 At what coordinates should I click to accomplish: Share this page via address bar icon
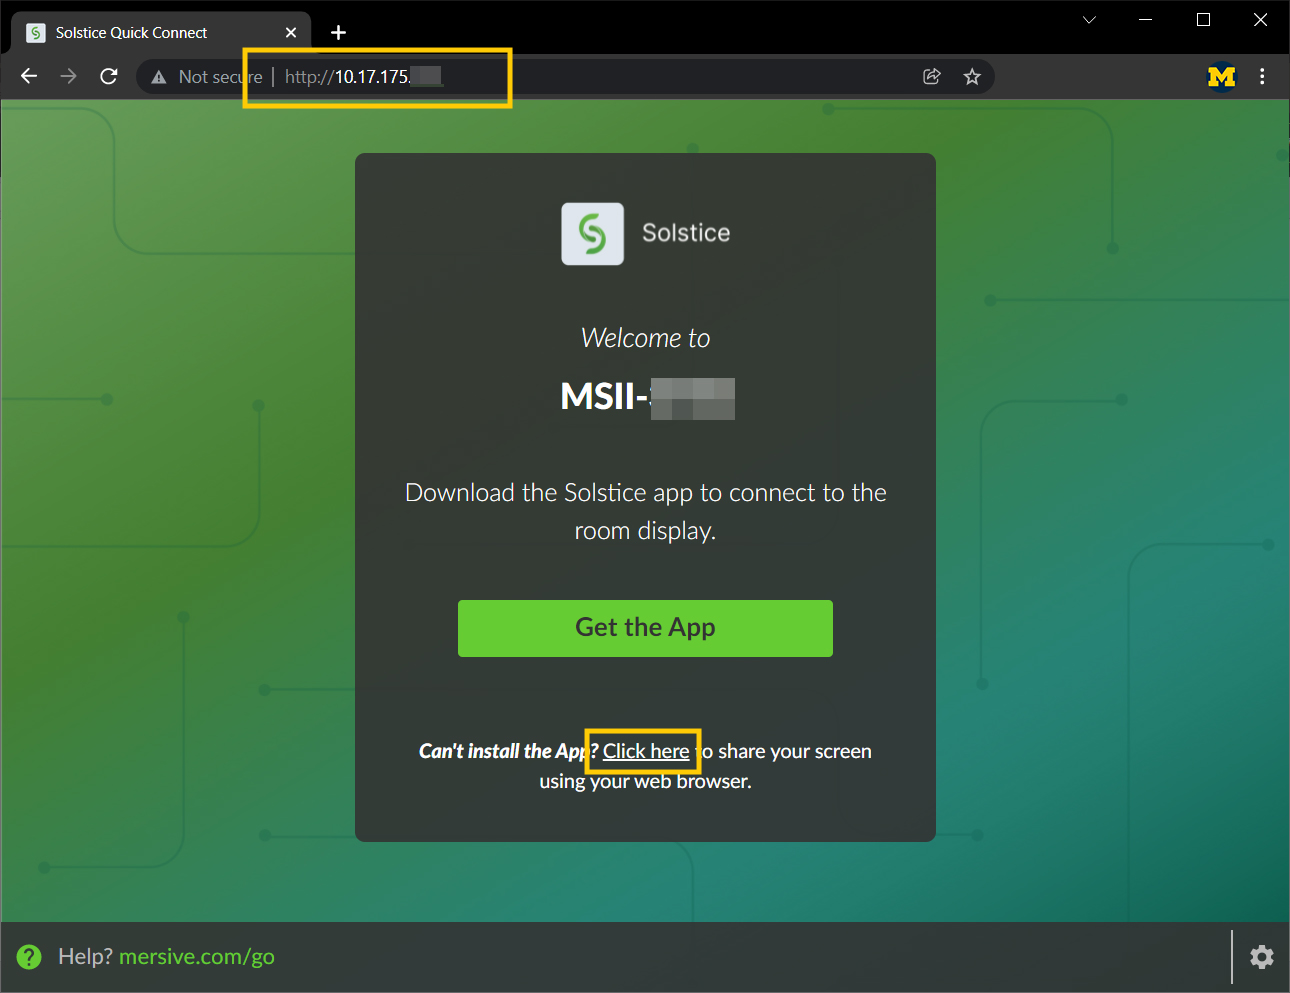931,76
